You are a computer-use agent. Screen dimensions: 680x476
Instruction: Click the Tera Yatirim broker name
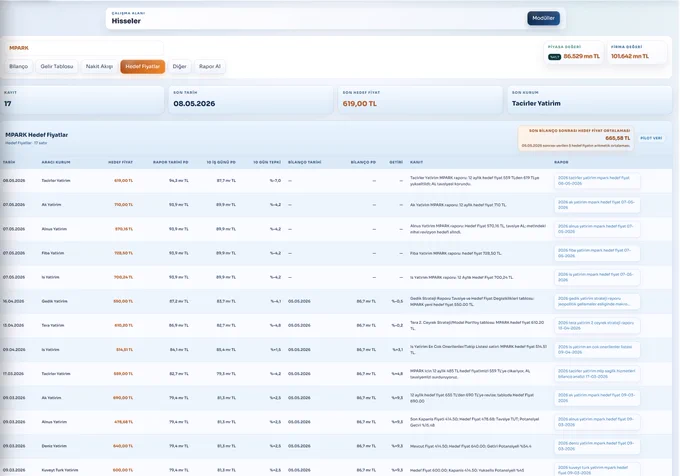pyautogui.click(x=52, y=326)
